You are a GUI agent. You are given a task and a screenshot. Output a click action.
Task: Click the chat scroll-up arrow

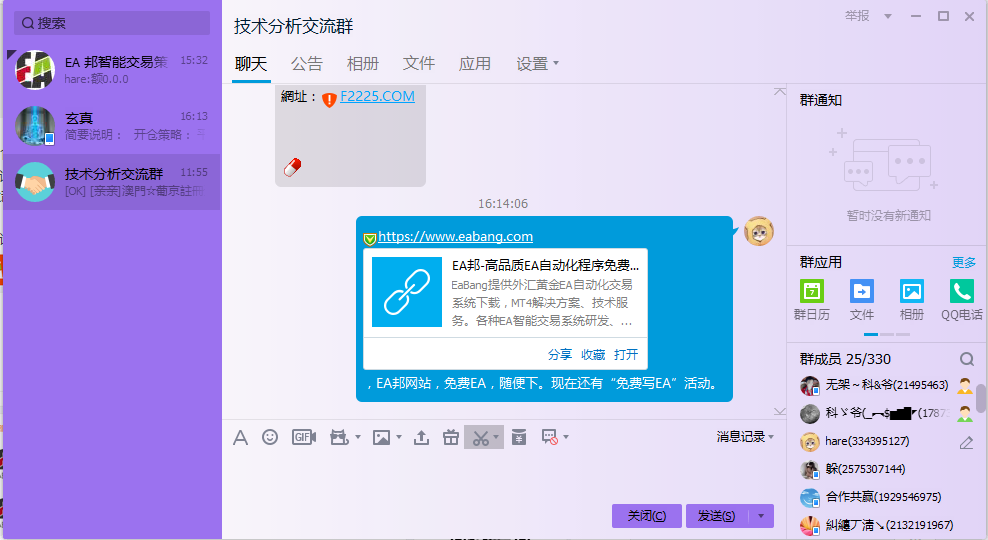click(780, 92)
